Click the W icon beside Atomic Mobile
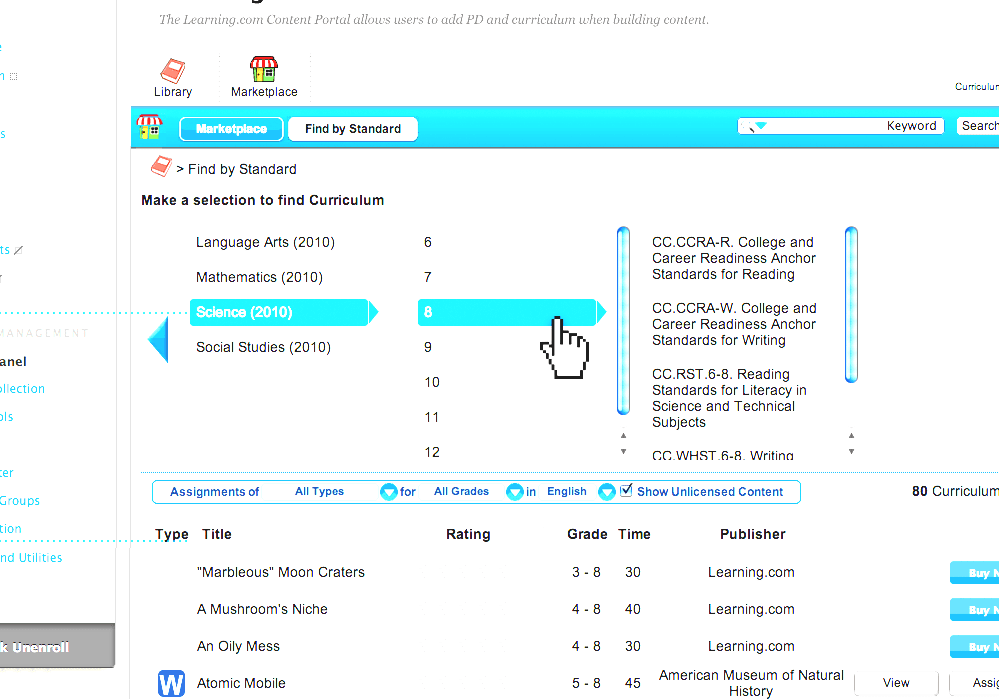Image resolution: width=999 pixels, height=699 pixels. point(171,683)
